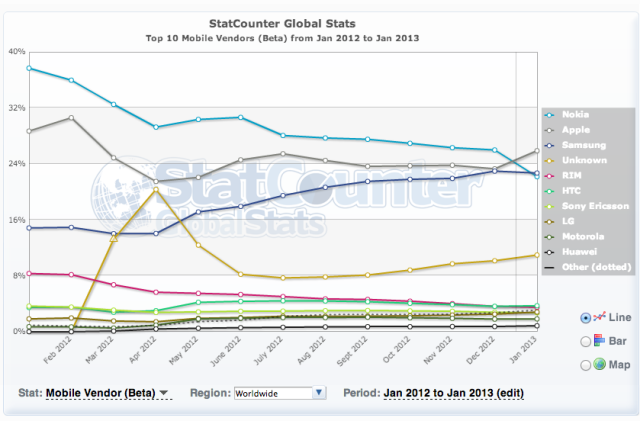The width and height of the screenshot is (640, 421).
Task: Click the bar chart icon beside Bar
Action: [x=599, y=340]
